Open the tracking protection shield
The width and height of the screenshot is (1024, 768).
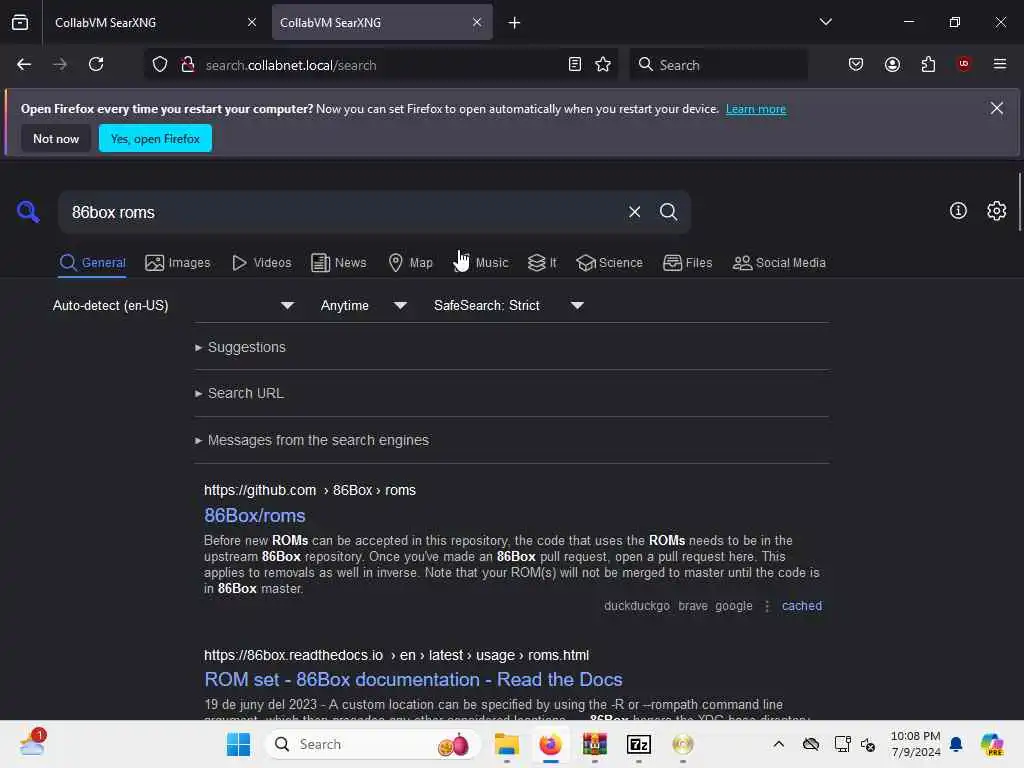click(160, 65)
